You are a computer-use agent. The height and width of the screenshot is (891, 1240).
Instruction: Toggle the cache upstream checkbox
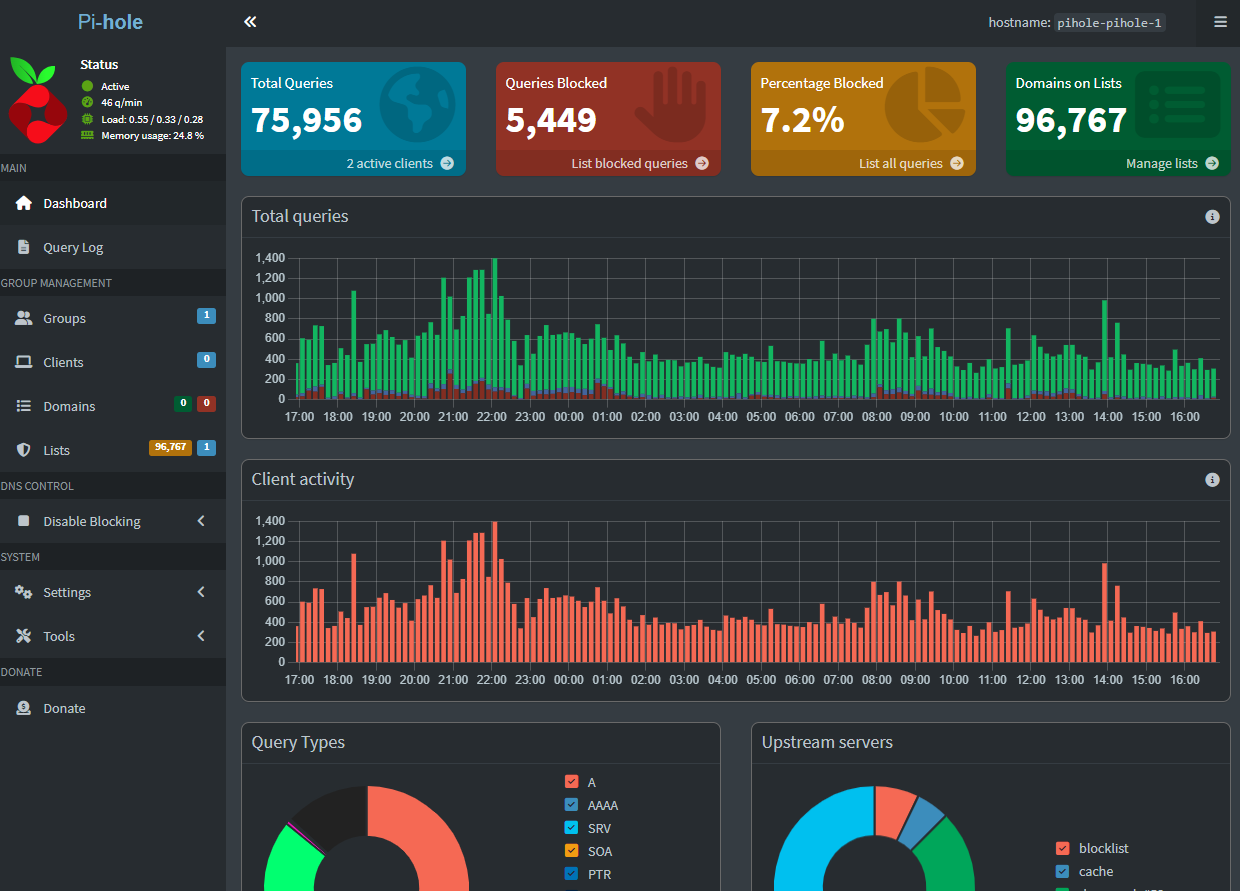coord(1063,871)
